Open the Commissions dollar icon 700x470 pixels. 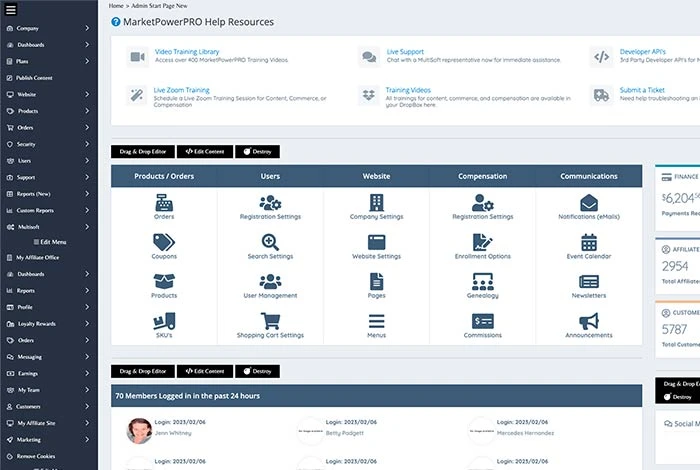[483, 321]
